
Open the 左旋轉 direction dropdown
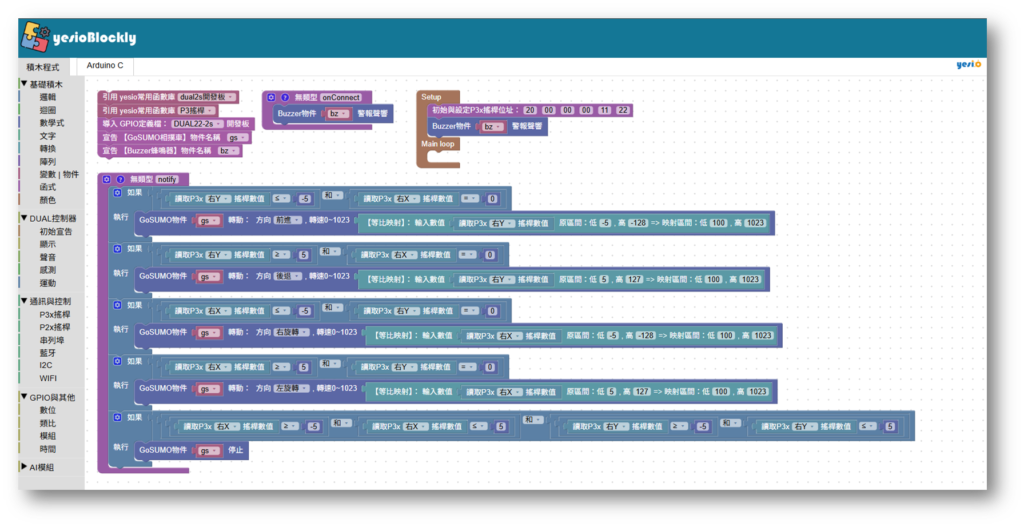click(x=291, y=389)
